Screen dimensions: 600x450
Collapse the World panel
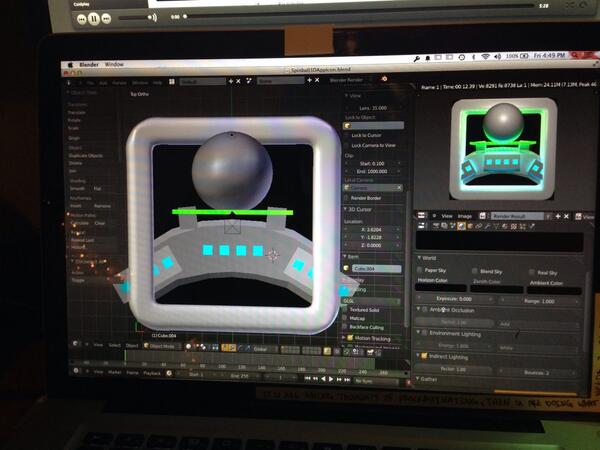pyautogui.click(x=419, y=258)
